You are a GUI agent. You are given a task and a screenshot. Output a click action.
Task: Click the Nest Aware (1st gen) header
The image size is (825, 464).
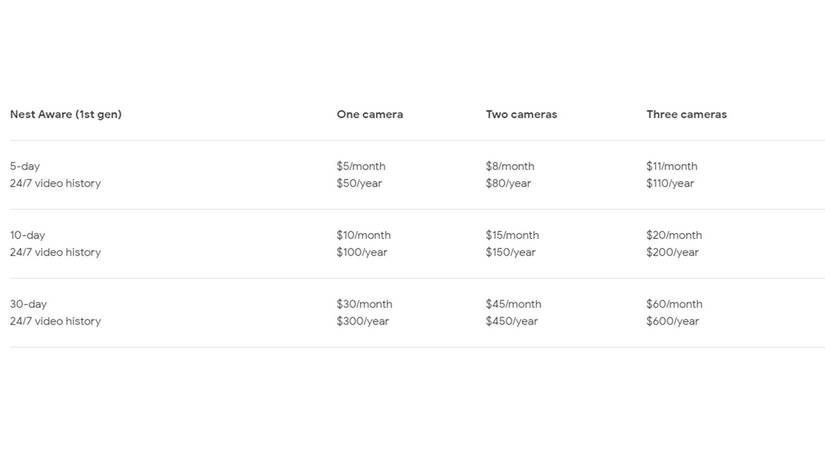[66, 115]
